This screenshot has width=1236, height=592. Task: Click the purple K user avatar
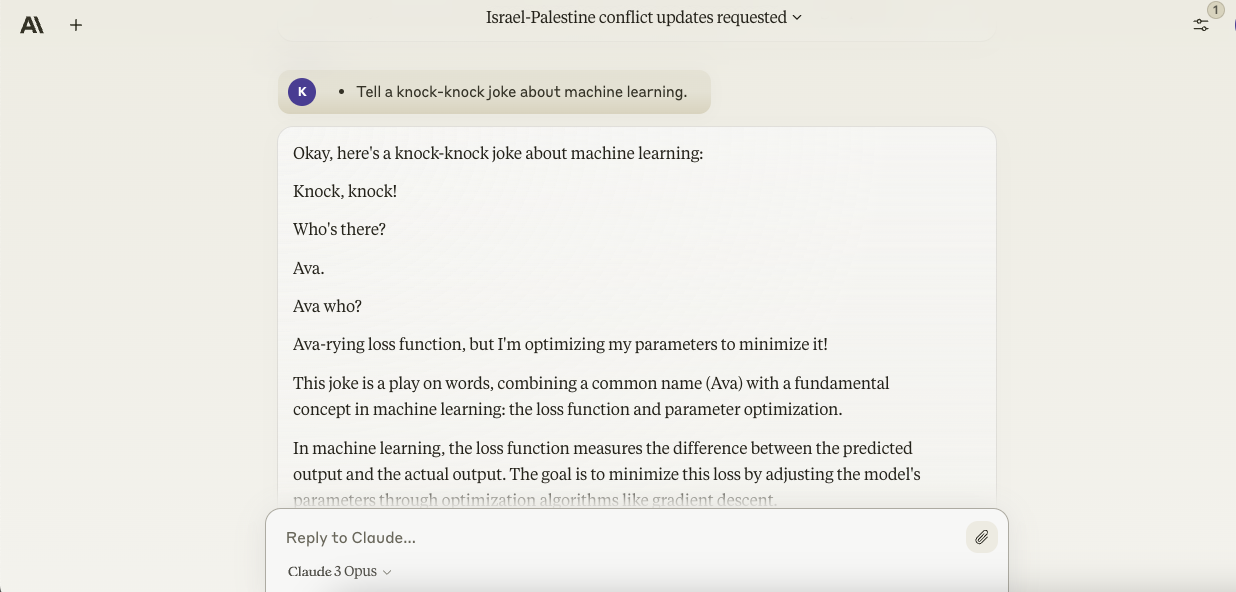(x=302, y=92)
